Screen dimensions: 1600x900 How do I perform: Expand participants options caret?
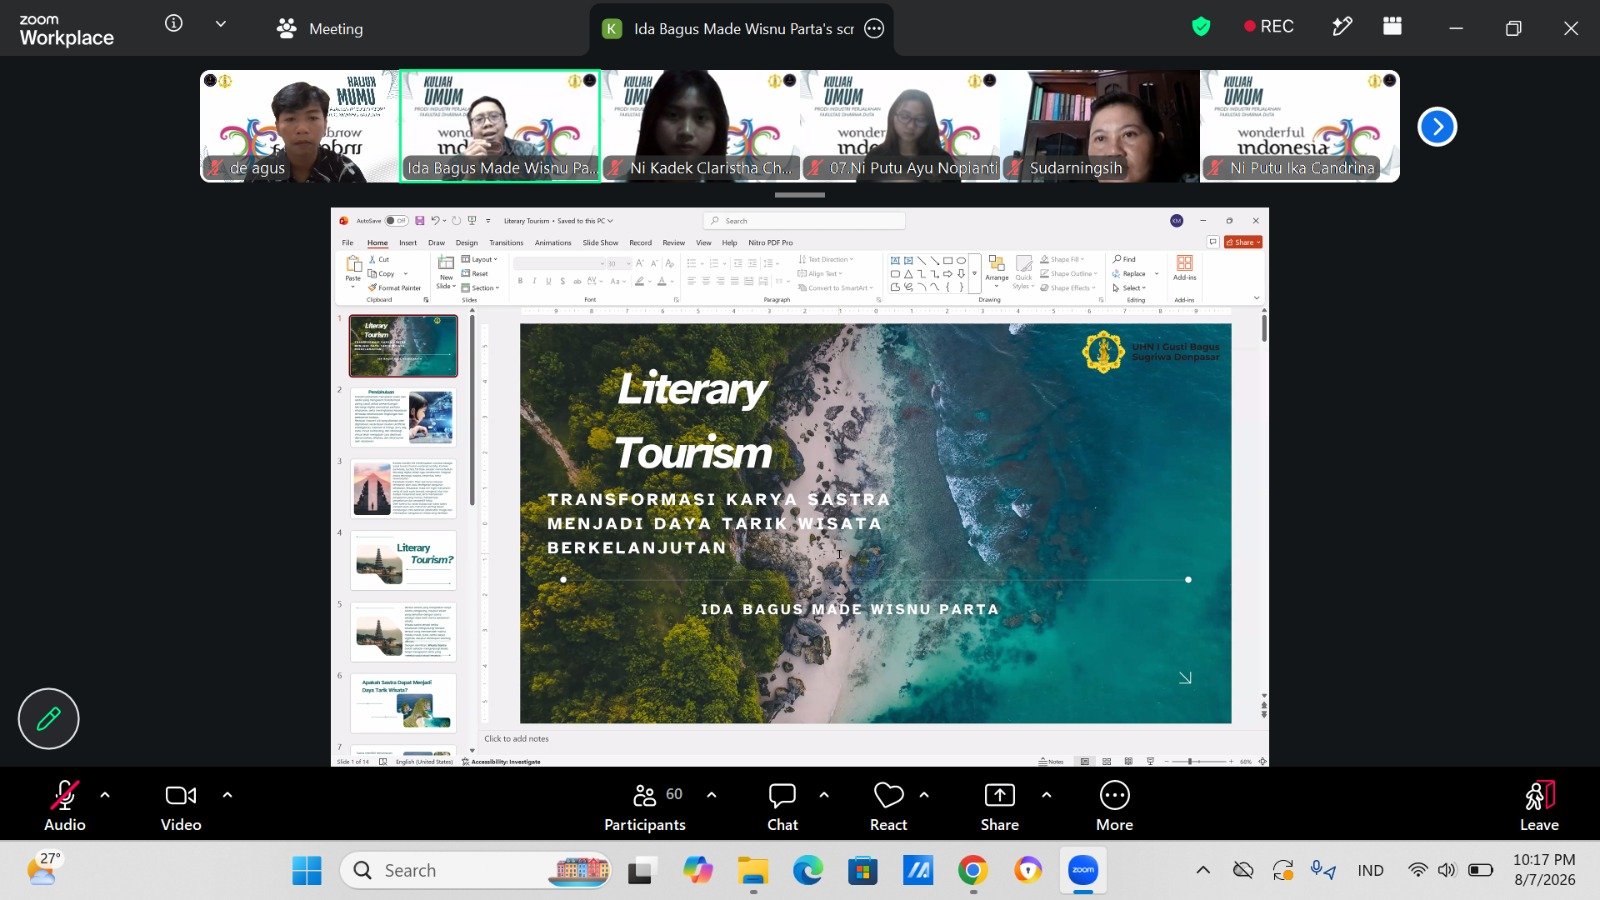coord(711,795)
